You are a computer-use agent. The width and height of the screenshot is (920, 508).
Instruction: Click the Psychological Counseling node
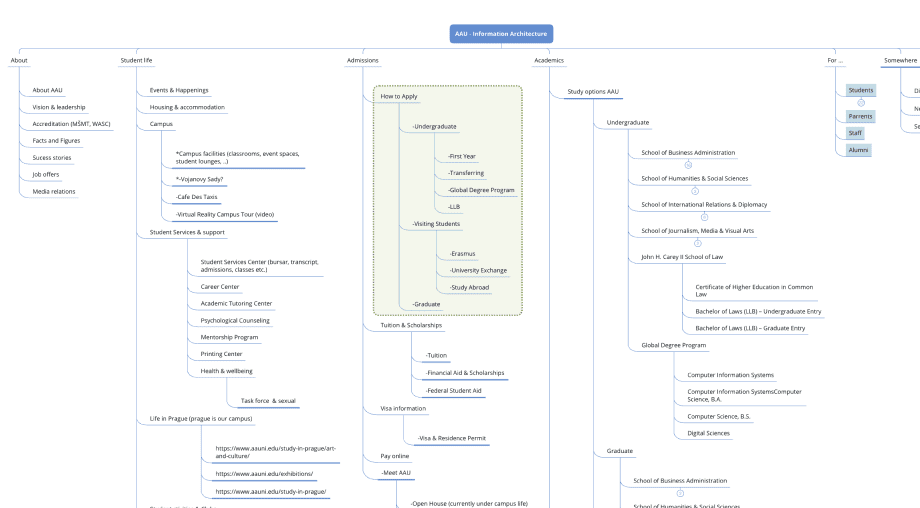[x=235, y=321]
